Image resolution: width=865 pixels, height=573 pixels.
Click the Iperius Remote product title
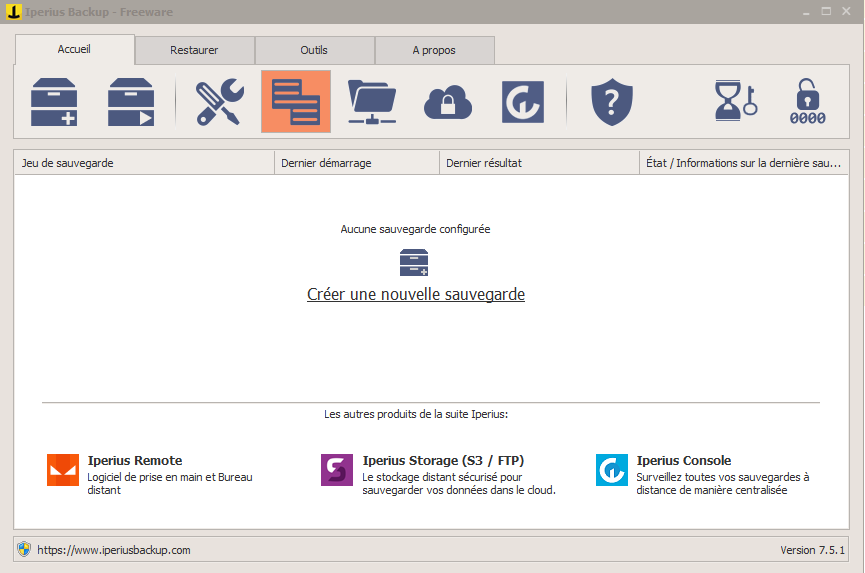click(x=135, y=460)
